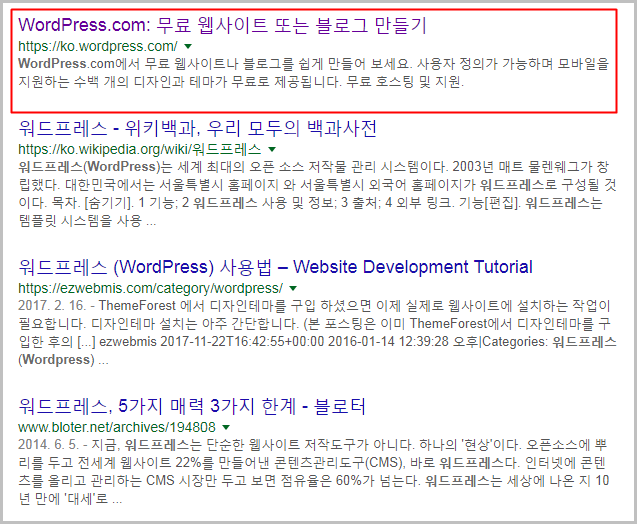Expand dropdown arrow next to bloter.net URL

pos(226,427)
